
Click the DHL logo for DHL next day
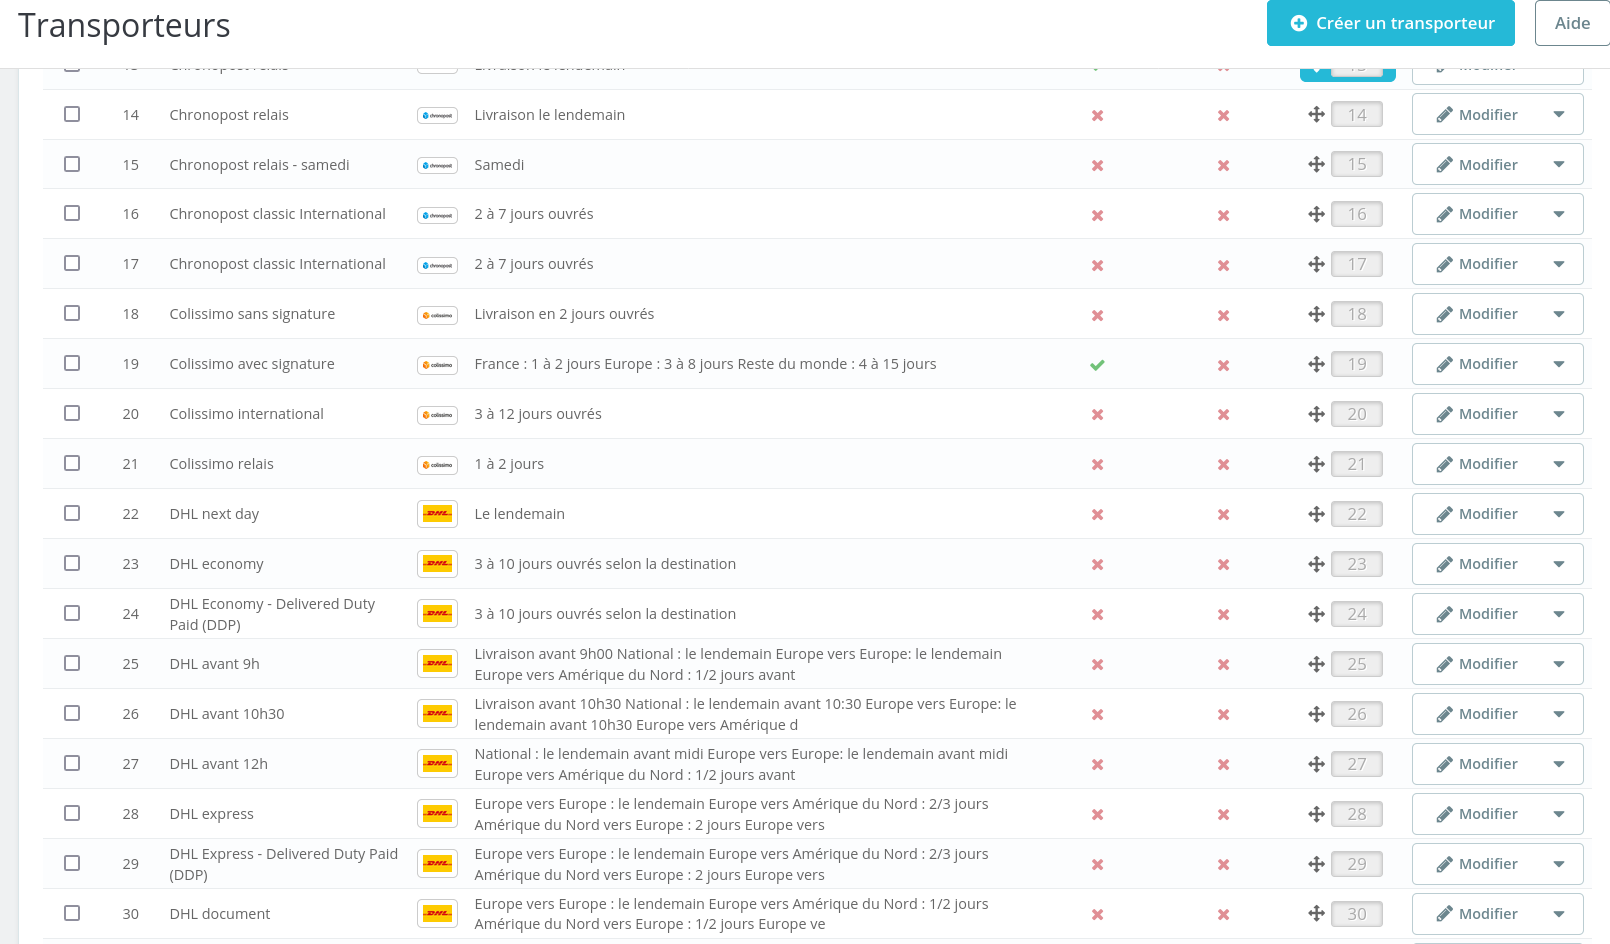pyautogui.click(x=437, y=514)
